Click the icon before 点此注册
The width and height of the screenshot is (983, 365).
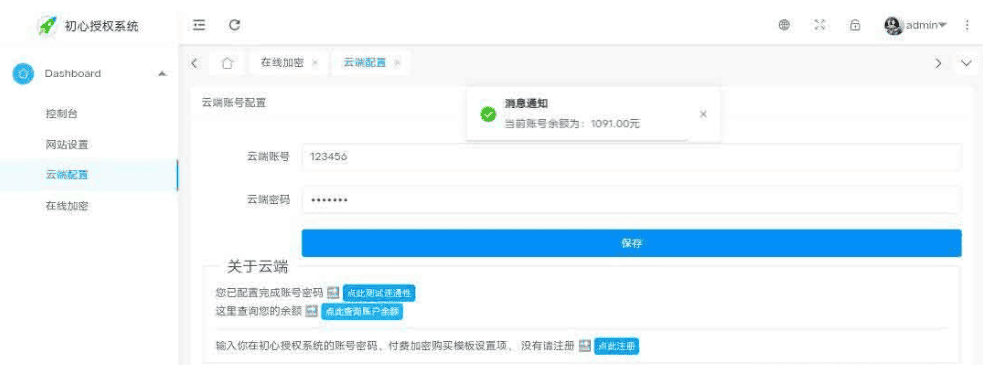tap(585, 346)
